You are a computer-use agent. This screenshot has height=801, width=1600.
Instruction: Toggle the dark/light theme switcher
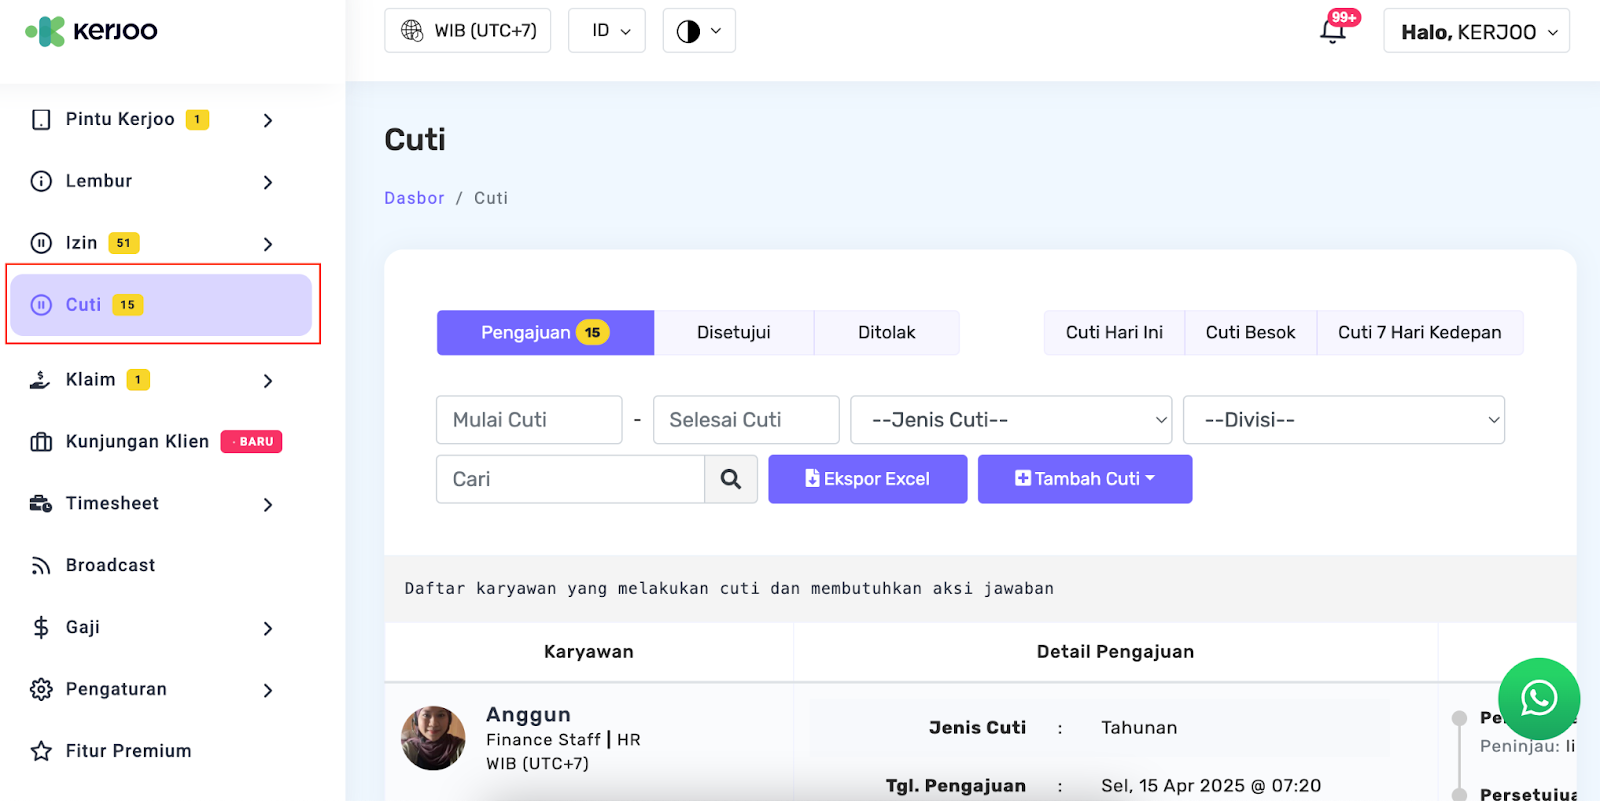coord(698,31)
